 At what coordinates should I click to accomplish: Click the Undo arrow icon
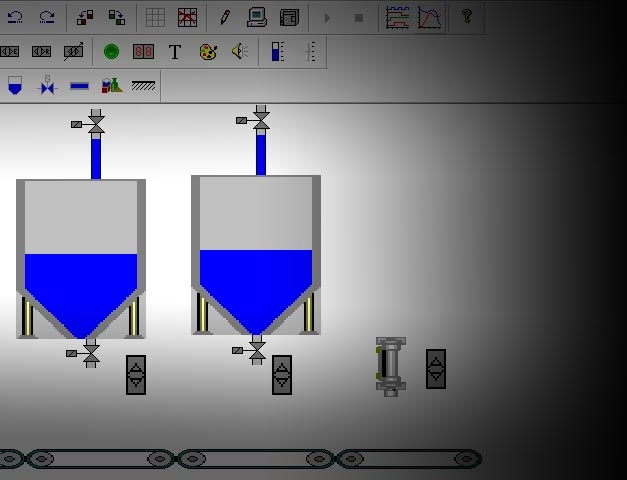tap(15, 17)
